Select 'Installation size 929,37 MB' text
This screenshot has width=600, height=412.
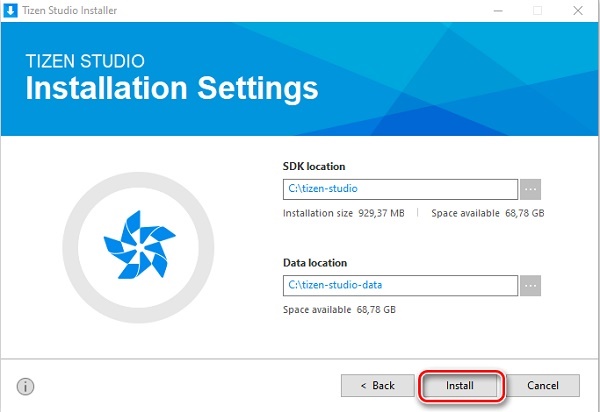click(x=344, y=213)
